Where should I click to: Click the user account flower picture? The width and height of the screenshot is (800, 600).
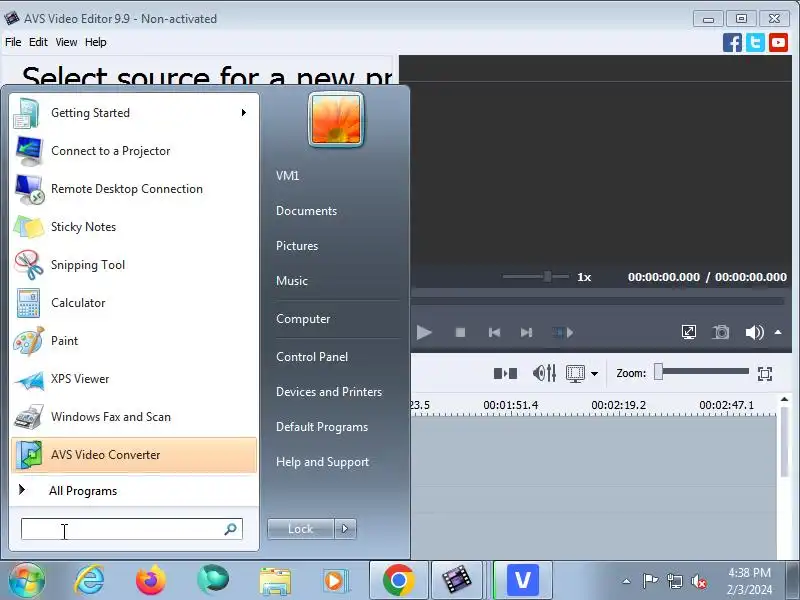tap(336, 120)
